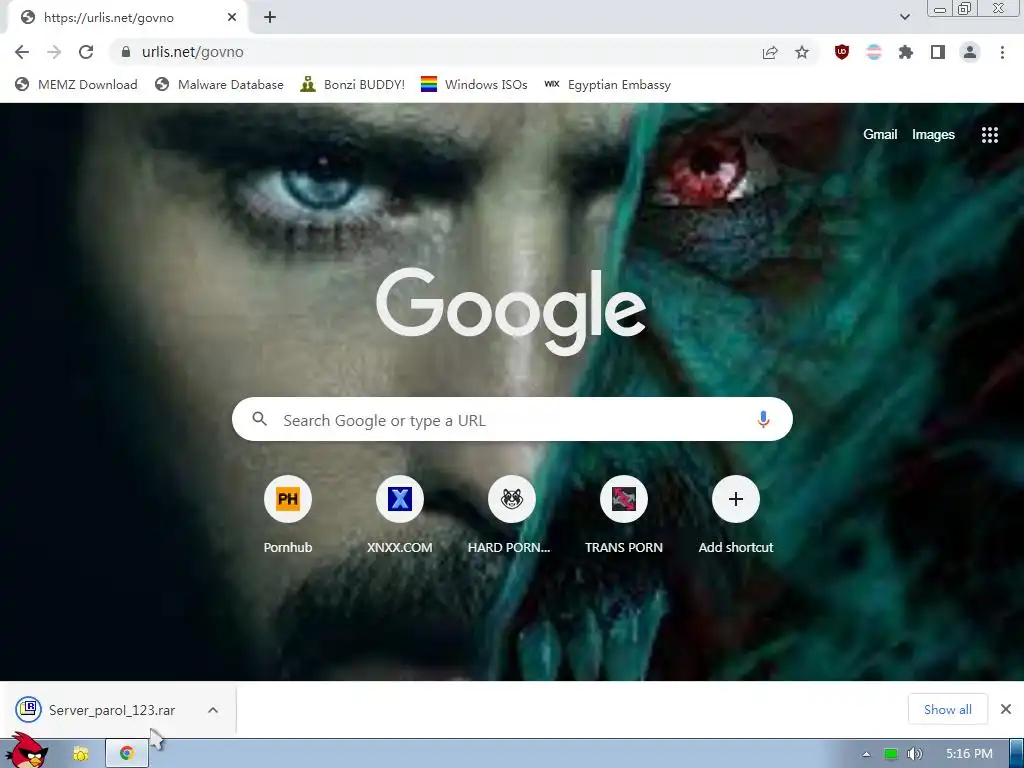The width and height of the screenshot is (1024, 768).
Task: Close the downloads bar
Action: coord(1006,709)
